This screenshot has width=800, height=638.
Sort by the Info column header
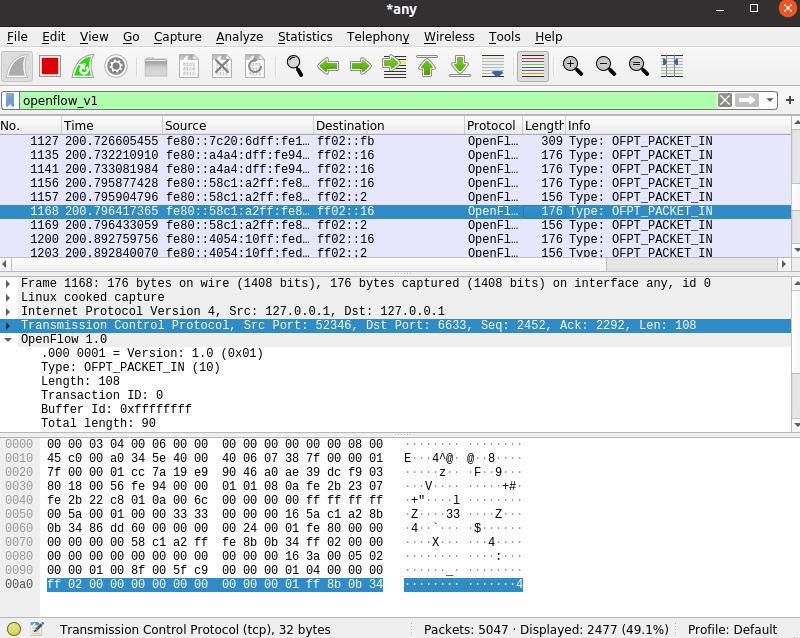678,126
